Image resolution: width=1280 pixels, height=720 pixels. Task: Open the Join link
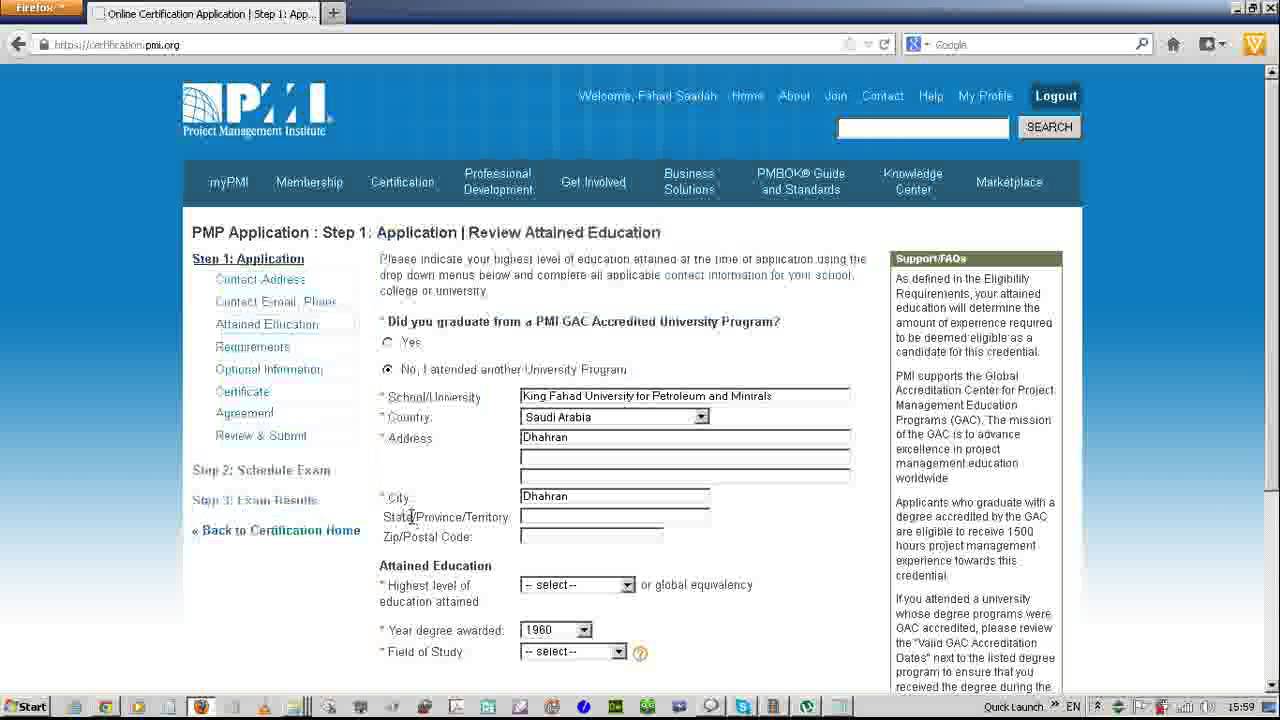point(836,96)
